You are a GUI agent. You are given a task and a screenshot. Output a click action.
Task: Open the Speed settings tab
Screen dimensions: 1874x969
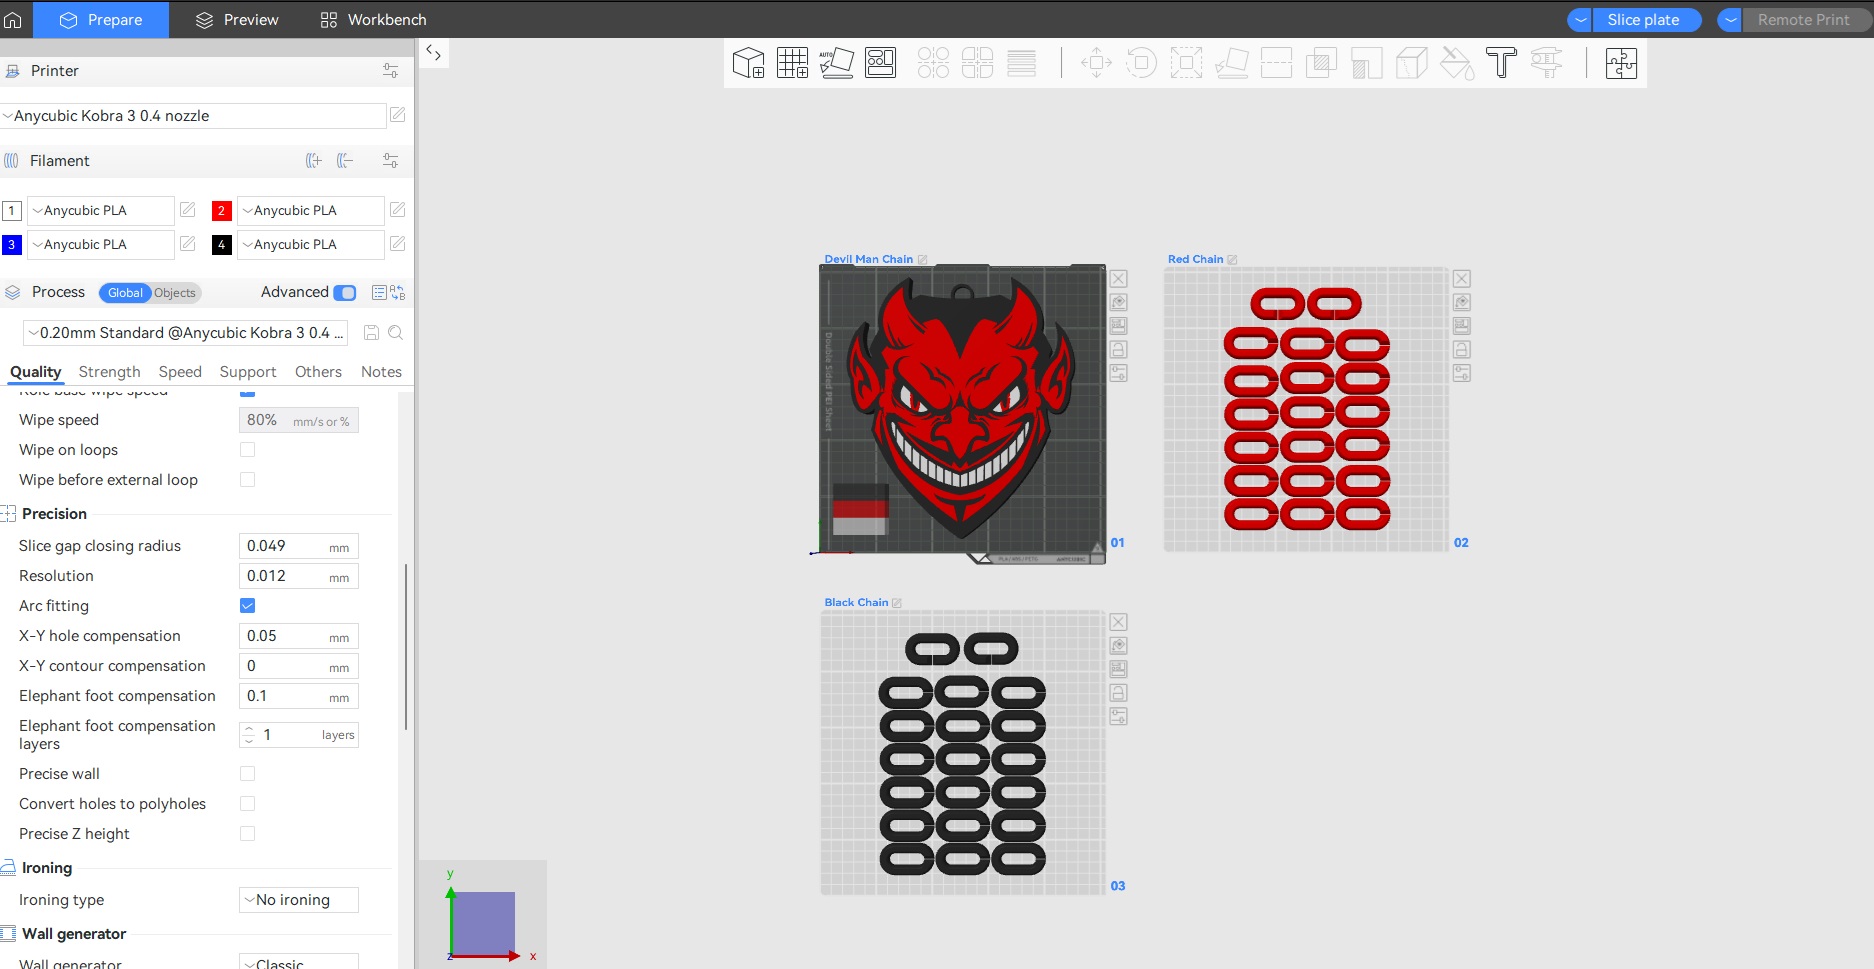pos(180,372)
